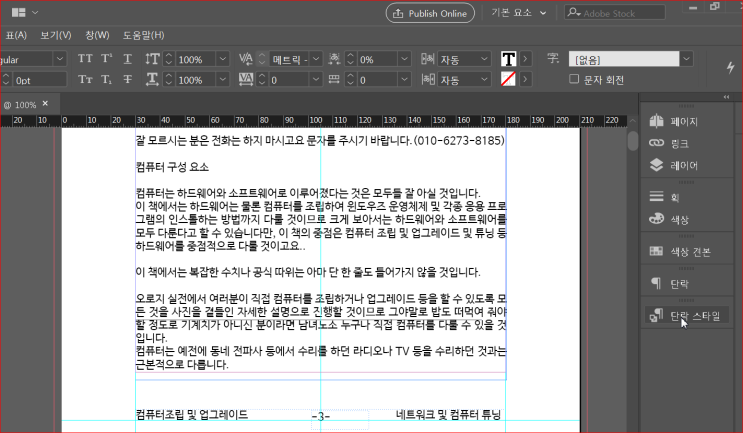Expand the stroke swatch options arrow

(x=525, y=79)
